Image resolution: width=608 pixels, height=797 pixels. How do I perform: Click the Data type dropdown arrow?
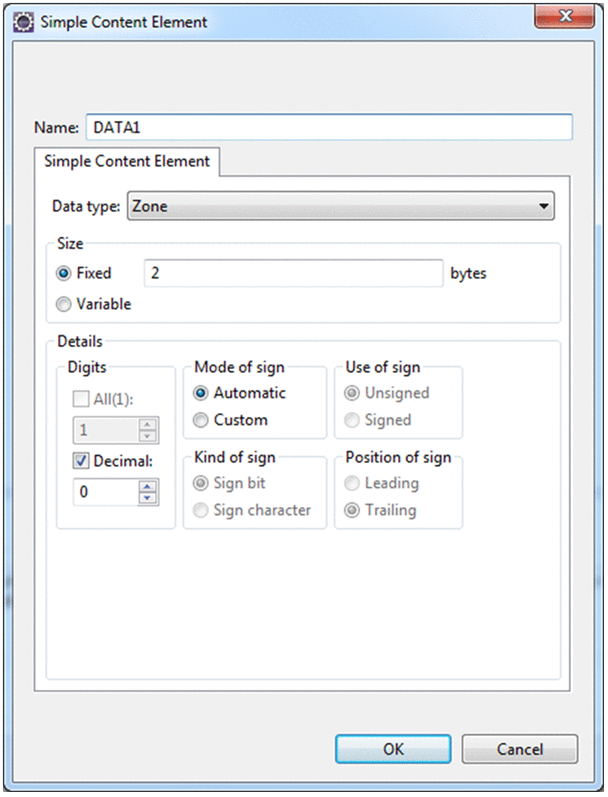(543, 207)
